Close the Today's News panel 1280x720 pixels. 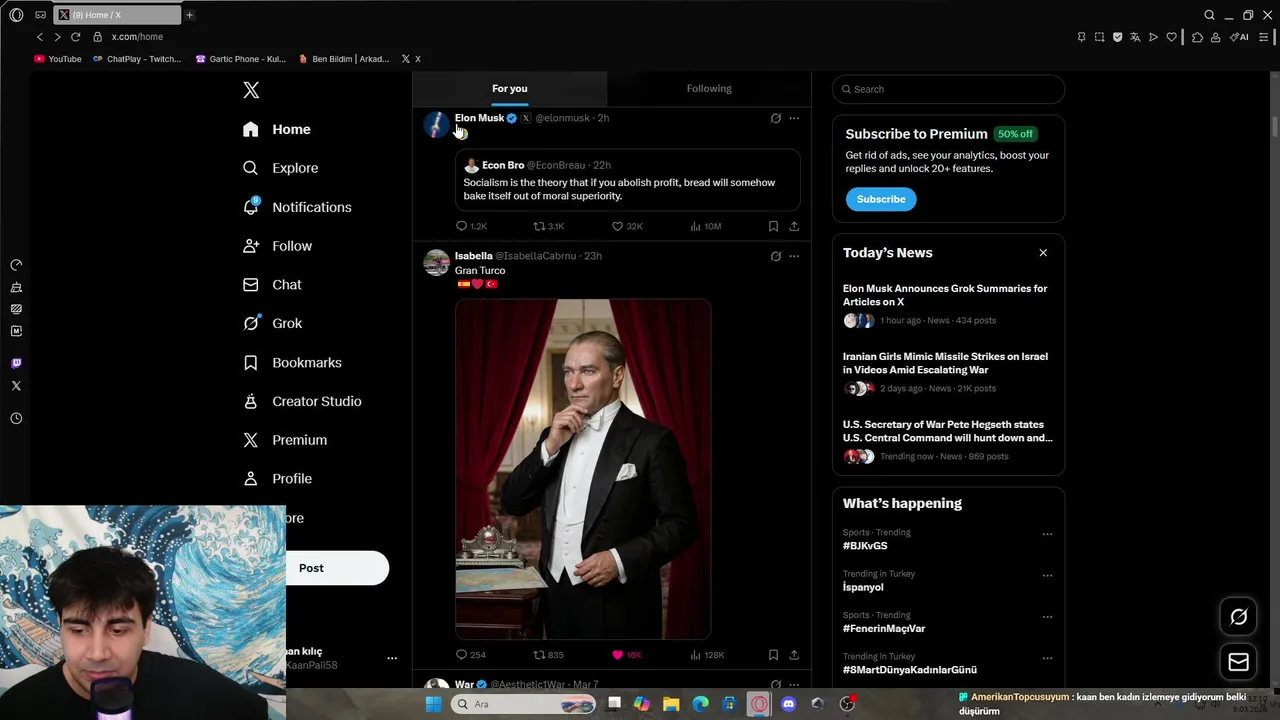pos(1043,253)
